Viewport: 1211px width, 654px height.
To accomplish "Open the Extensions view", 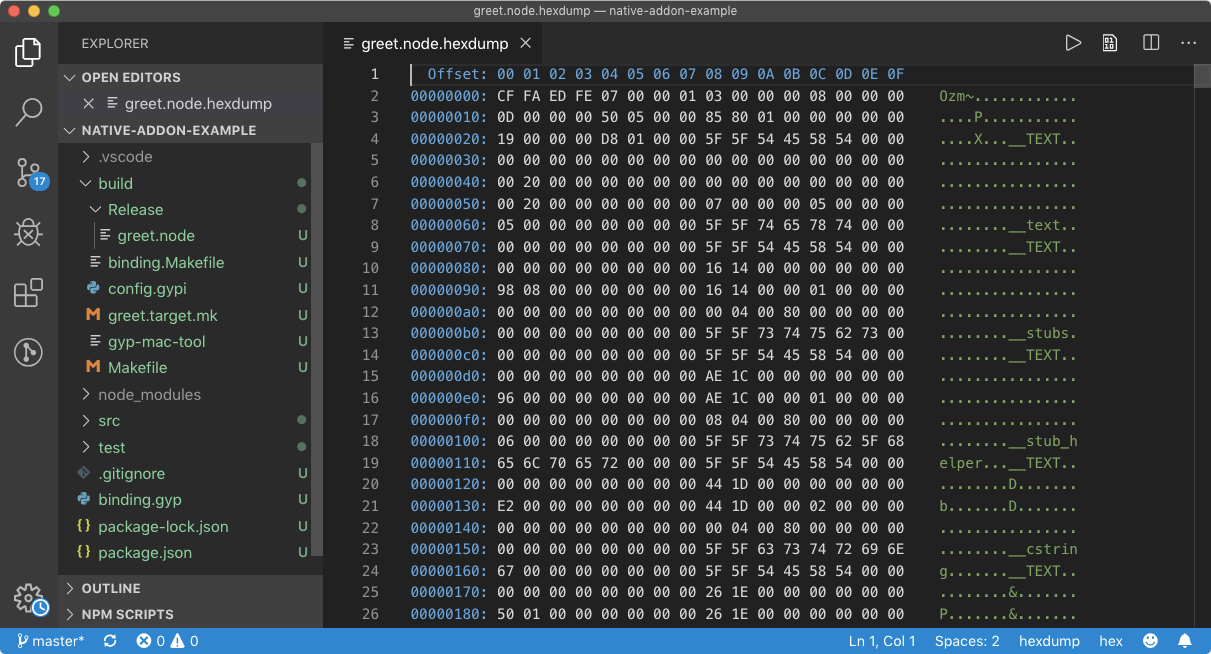I will pyautogui.click(x=29, y=292).
